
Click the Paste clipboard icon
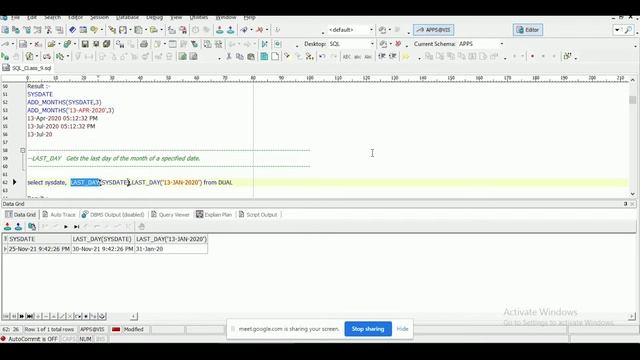251,56
